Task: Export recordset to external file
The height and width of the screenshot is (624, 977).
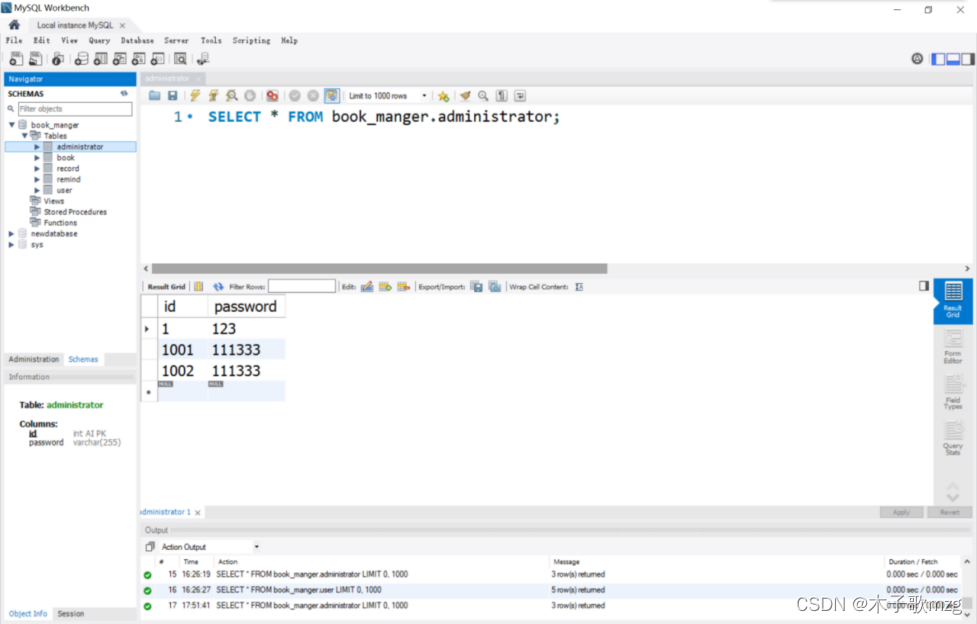Action: pos(477,287)
